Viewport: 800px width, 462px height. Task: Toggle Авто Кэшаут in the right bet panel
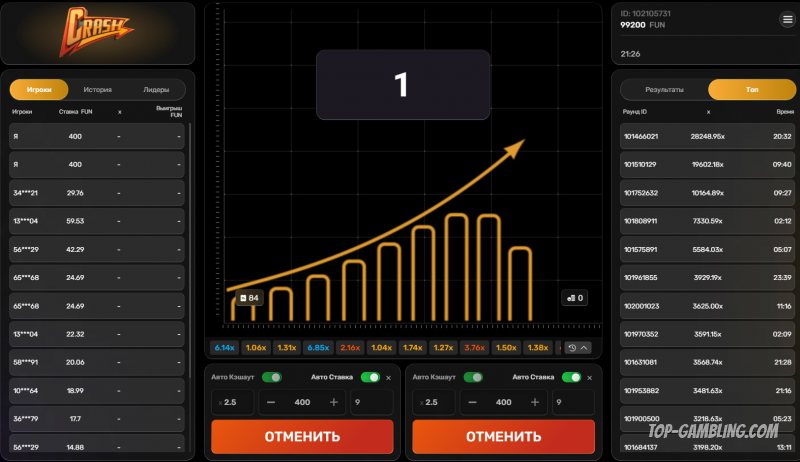coord(472,377)
